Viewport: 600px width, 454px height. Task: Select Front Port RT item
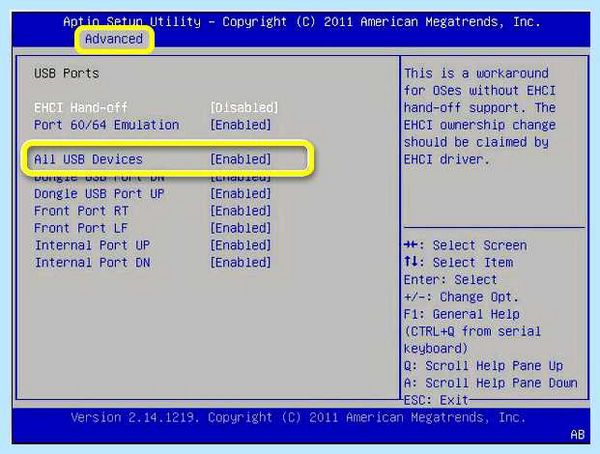[x=81, y=211]
